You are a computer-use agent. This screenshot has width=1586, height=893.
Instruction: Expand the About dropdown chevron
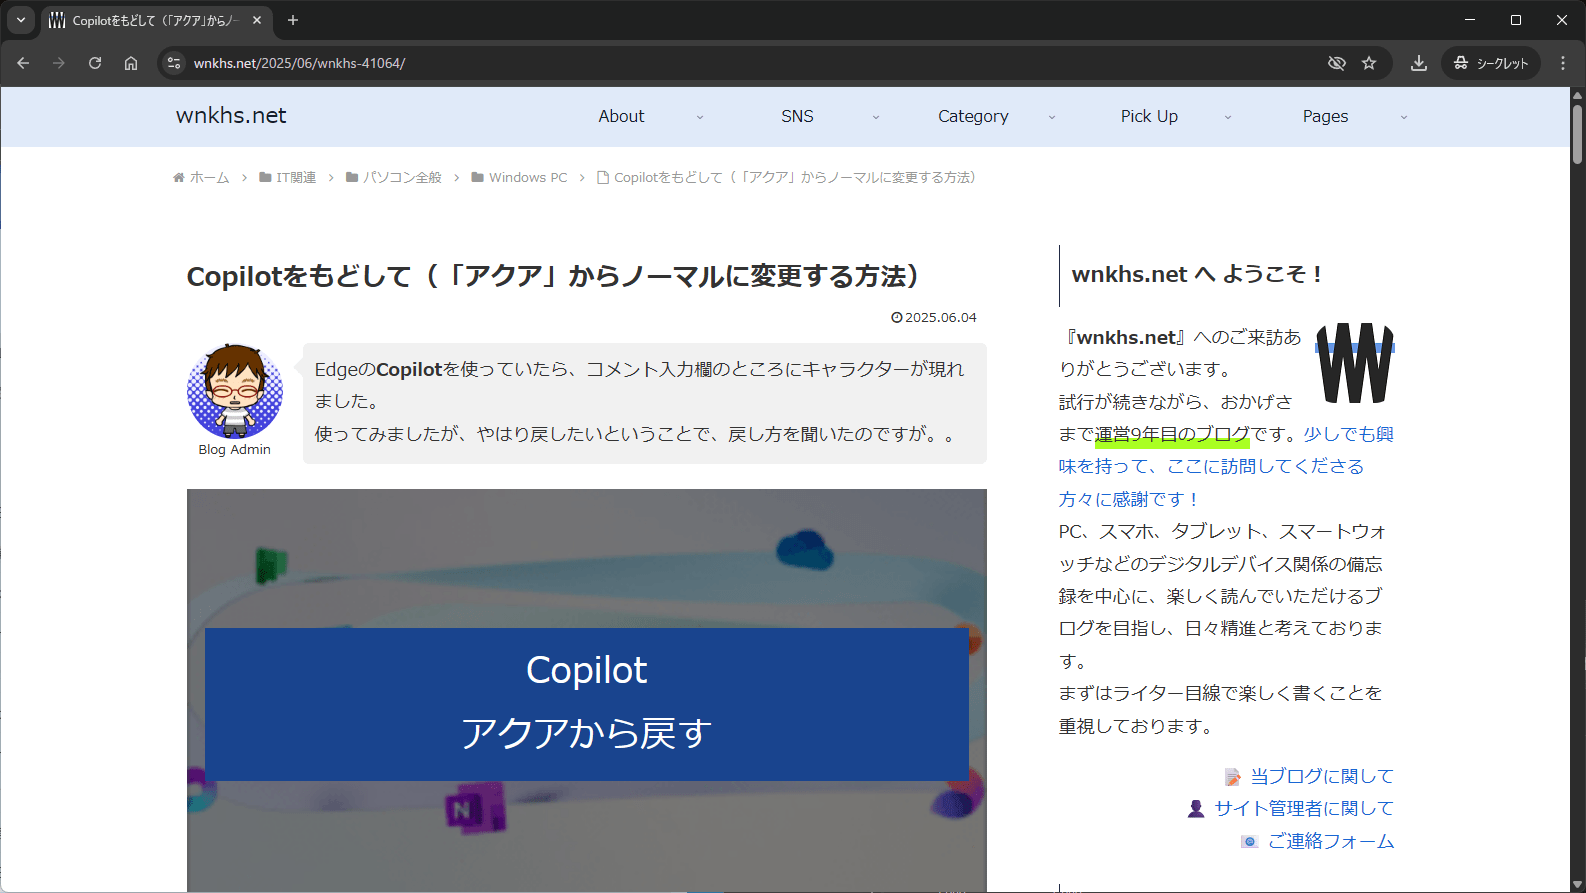click(x=700, y=117)
